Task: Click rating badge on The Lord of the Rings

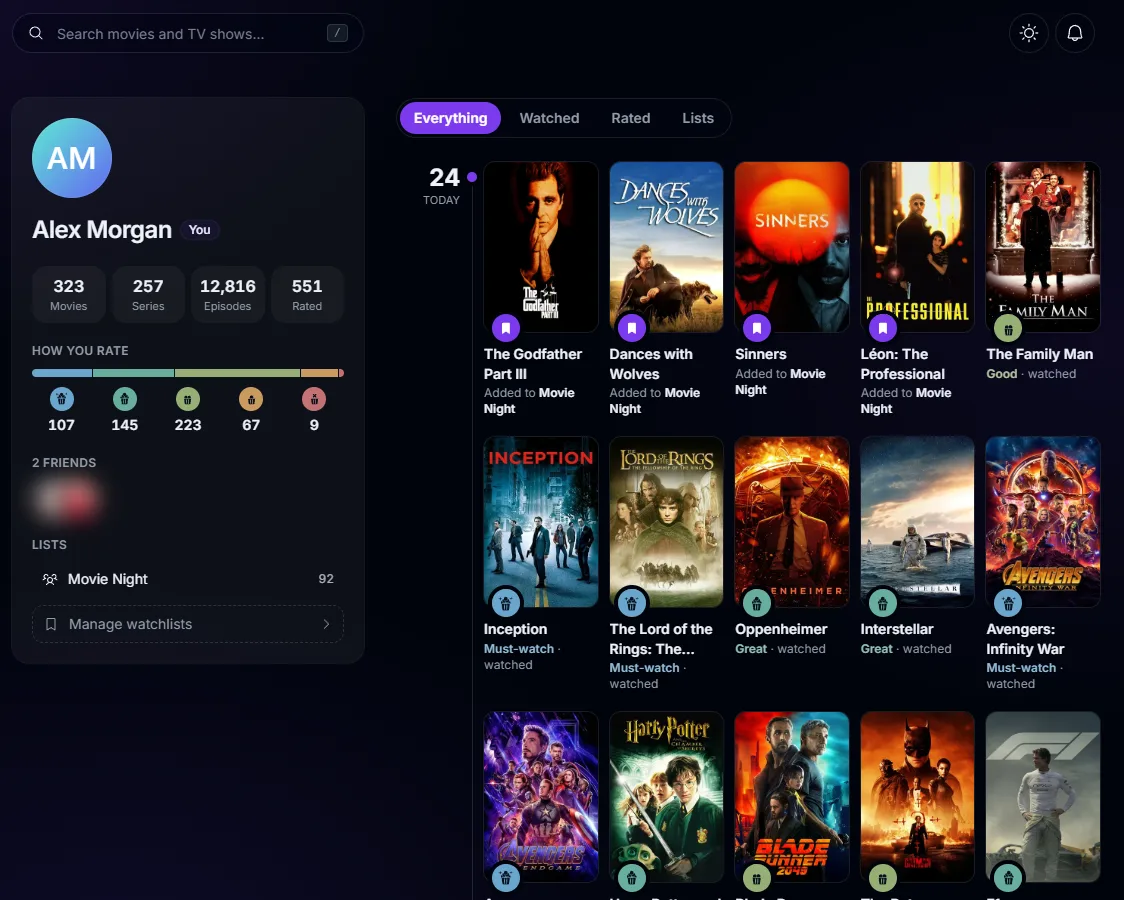Action: 632,603
